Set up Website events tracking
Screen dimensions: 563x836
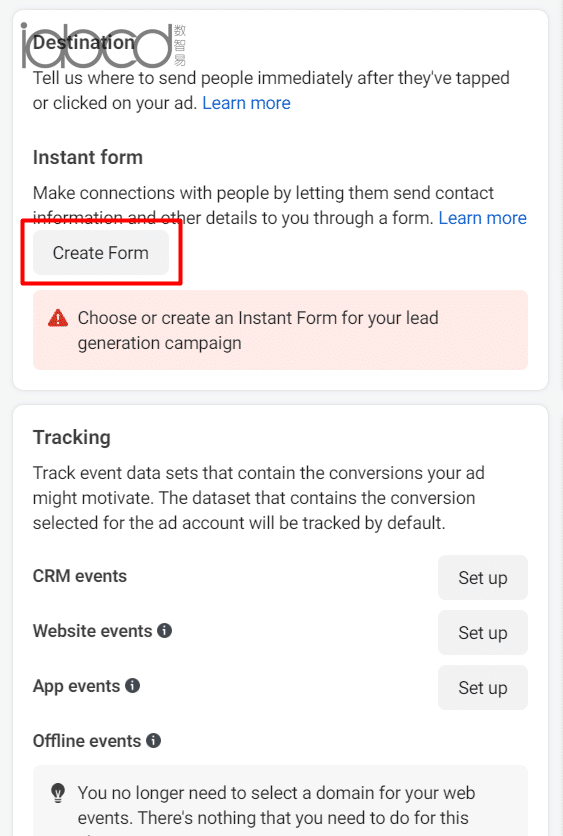[x=483, y=632]
